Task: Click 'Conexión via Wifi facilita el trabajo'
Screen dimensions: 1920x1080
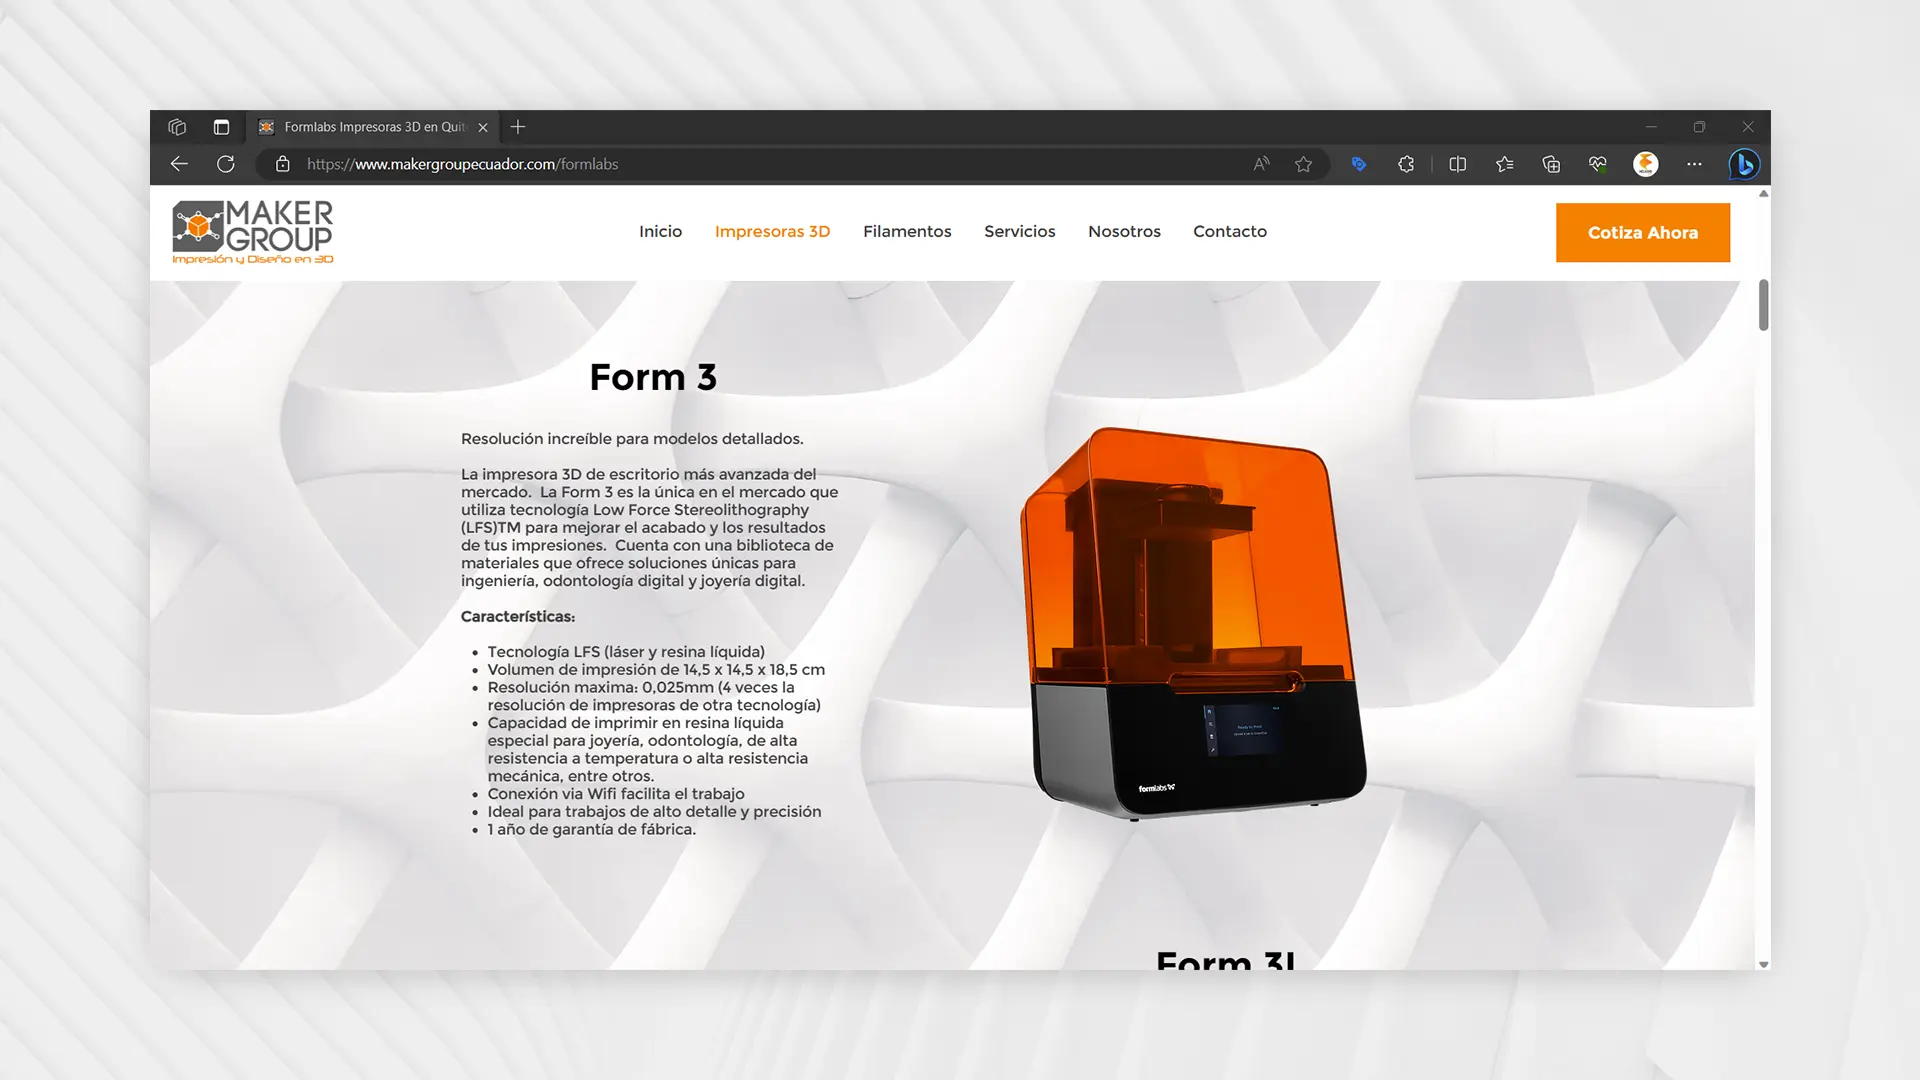Action: pos(616,794)
